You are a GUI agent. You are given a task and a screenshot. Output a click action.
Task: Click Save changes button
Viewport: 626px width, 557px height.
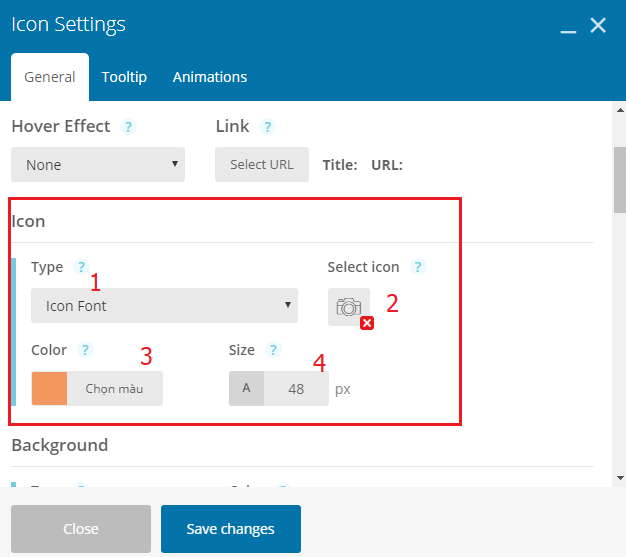coord(231,529)
